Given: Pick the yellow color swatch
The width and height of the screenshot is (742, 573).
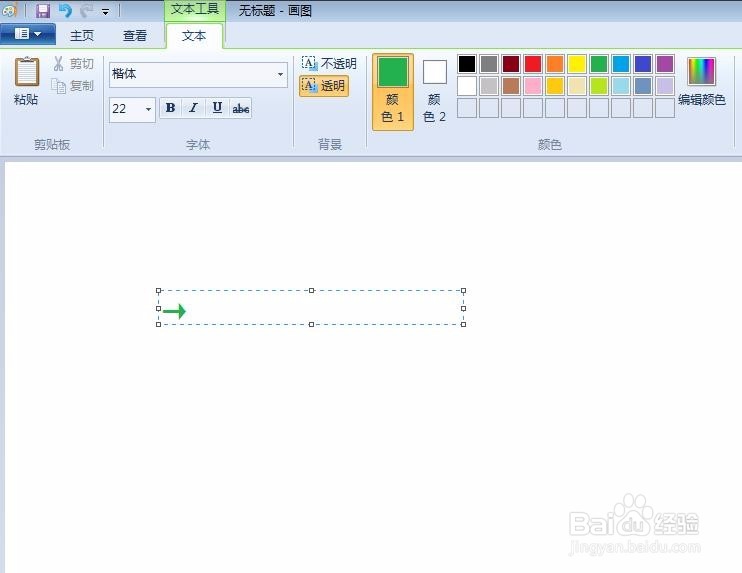Looking at the screenshot, I should 577,64.
